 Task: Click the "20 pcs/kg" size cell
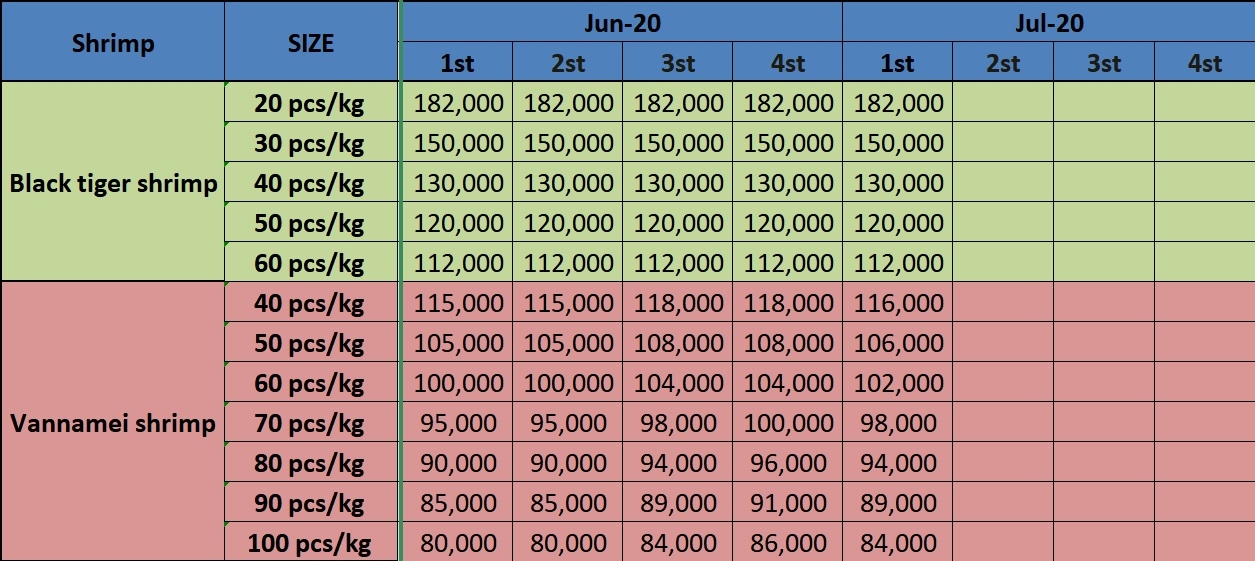pyautogui.click(x=311, y=103)
